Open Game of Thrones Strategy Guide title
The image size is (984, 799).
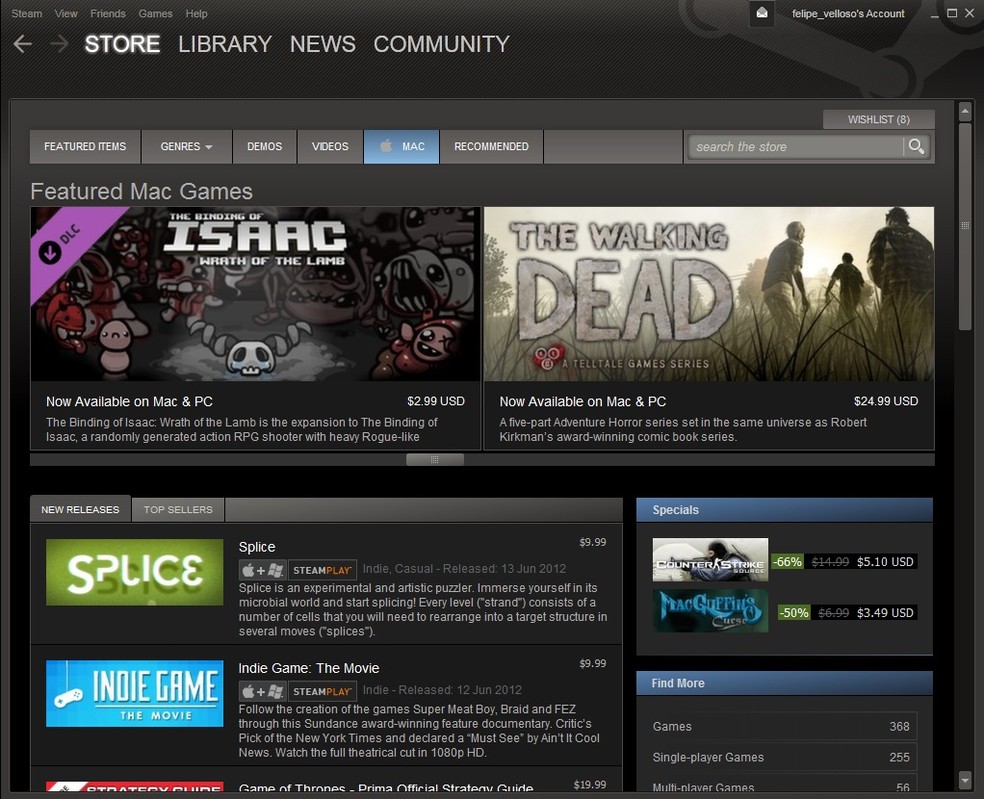pyautogui.click(x=386, y=788)
